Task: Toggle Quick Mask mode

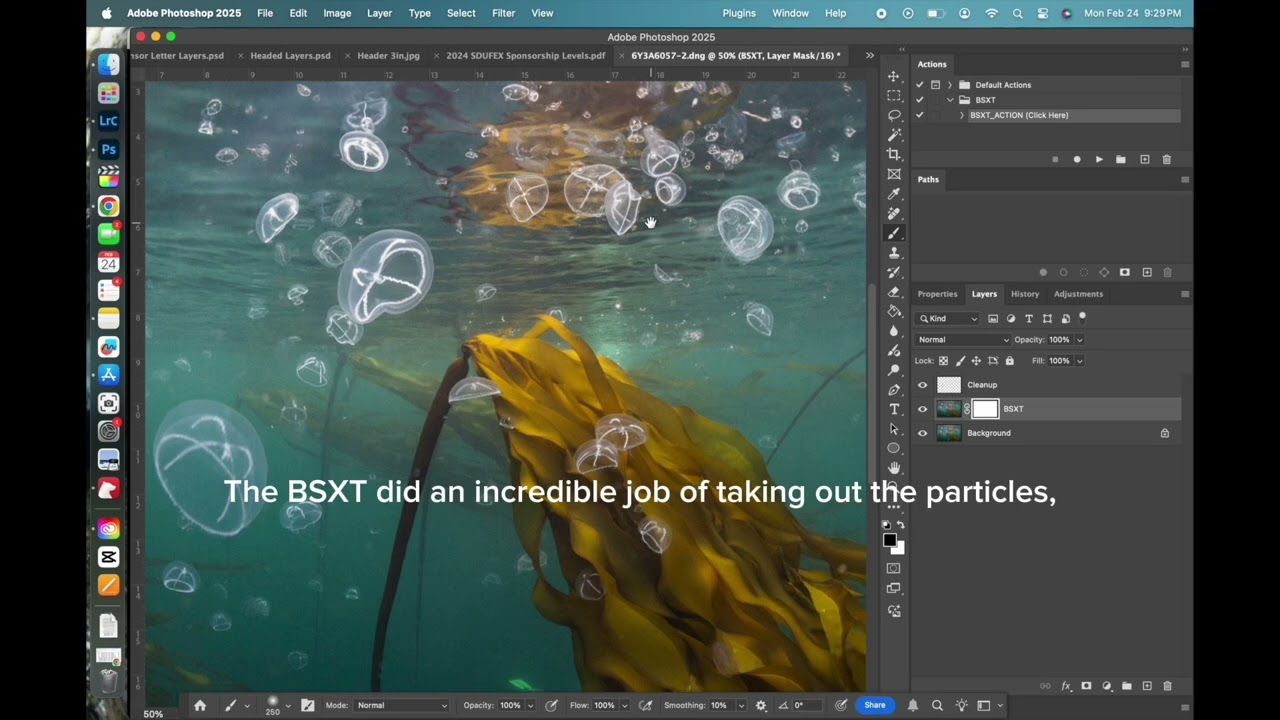Action: pyautogui.click(x=894, y=568)
